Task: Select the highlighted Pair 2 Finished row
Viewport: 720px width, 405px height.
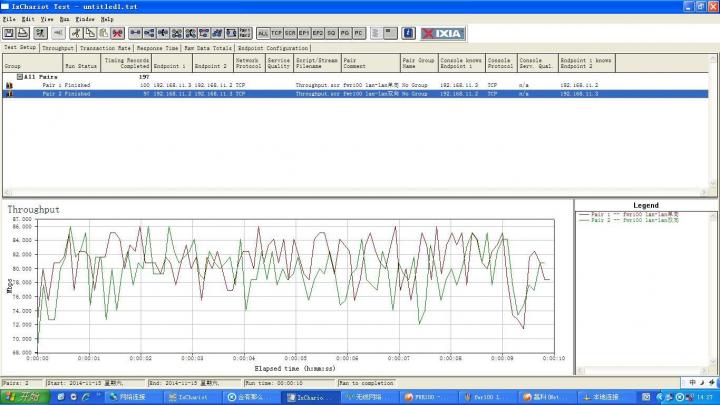Action: (x=356, y=94)
